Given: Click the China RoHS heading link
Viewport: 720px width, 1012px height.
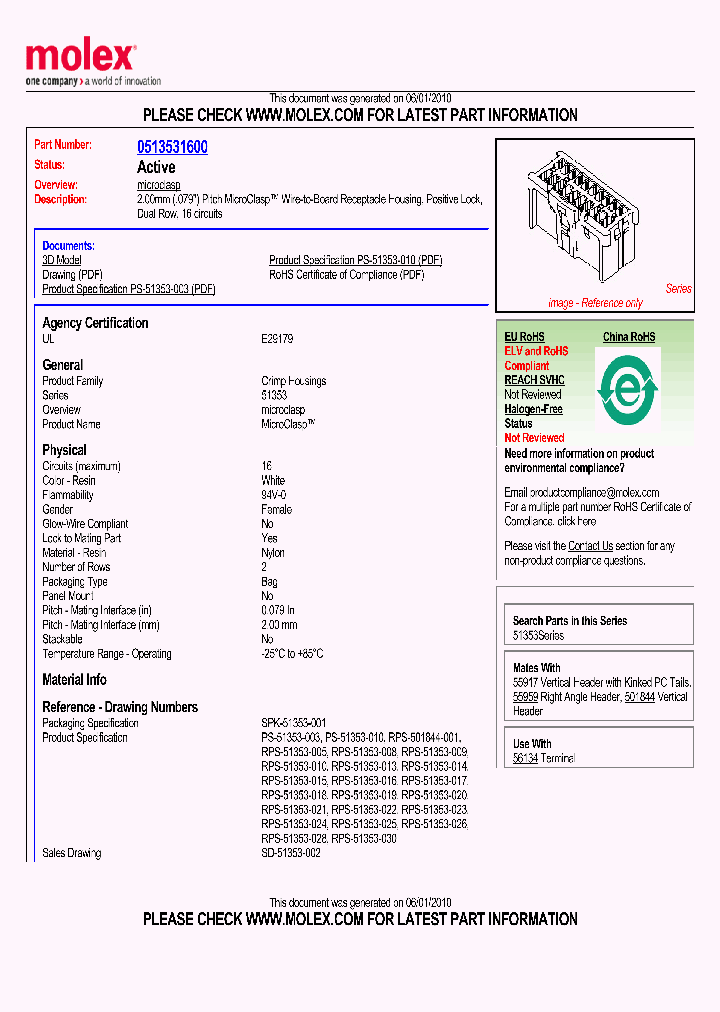Looking at the screenshot, I should pyautogui.click(x=629, y=337).
